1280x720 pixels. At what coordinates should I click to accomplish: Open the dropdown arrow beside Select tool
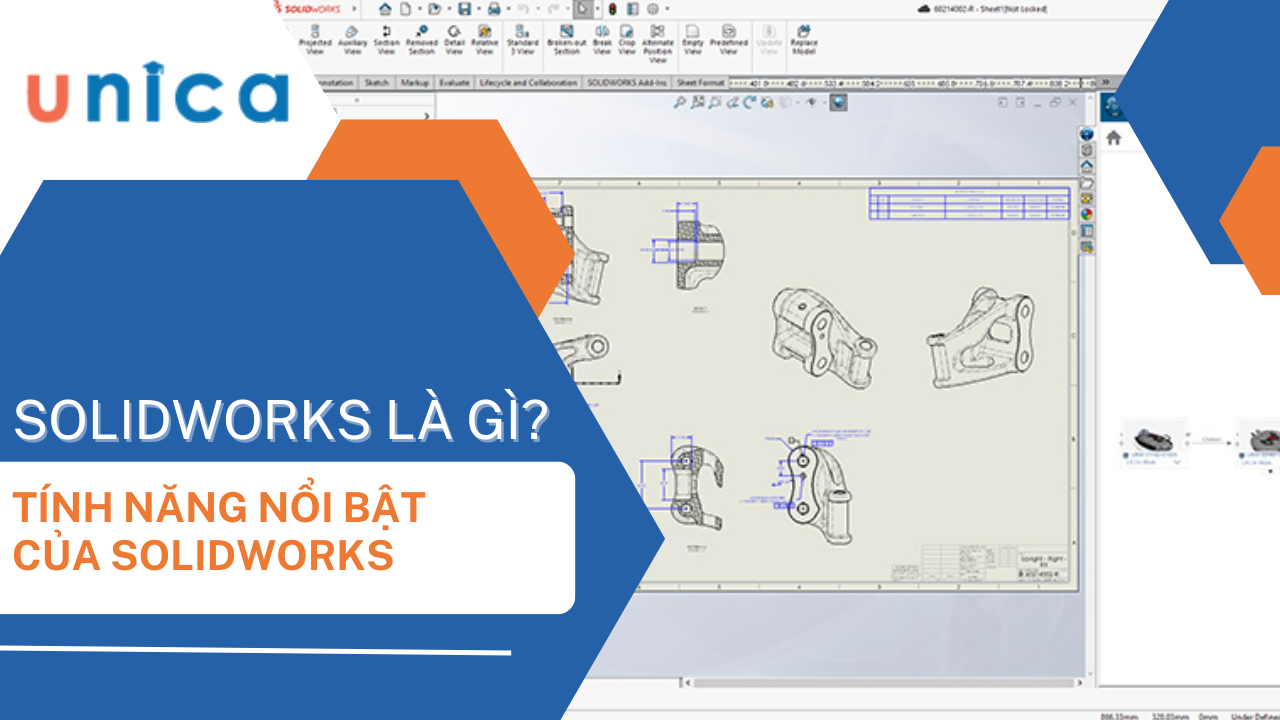point(597,9)
